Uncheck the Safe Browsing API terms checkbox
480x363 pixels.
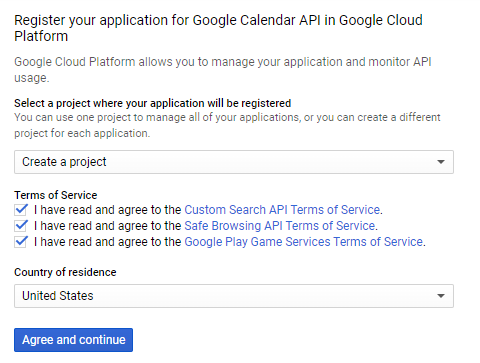21,226
